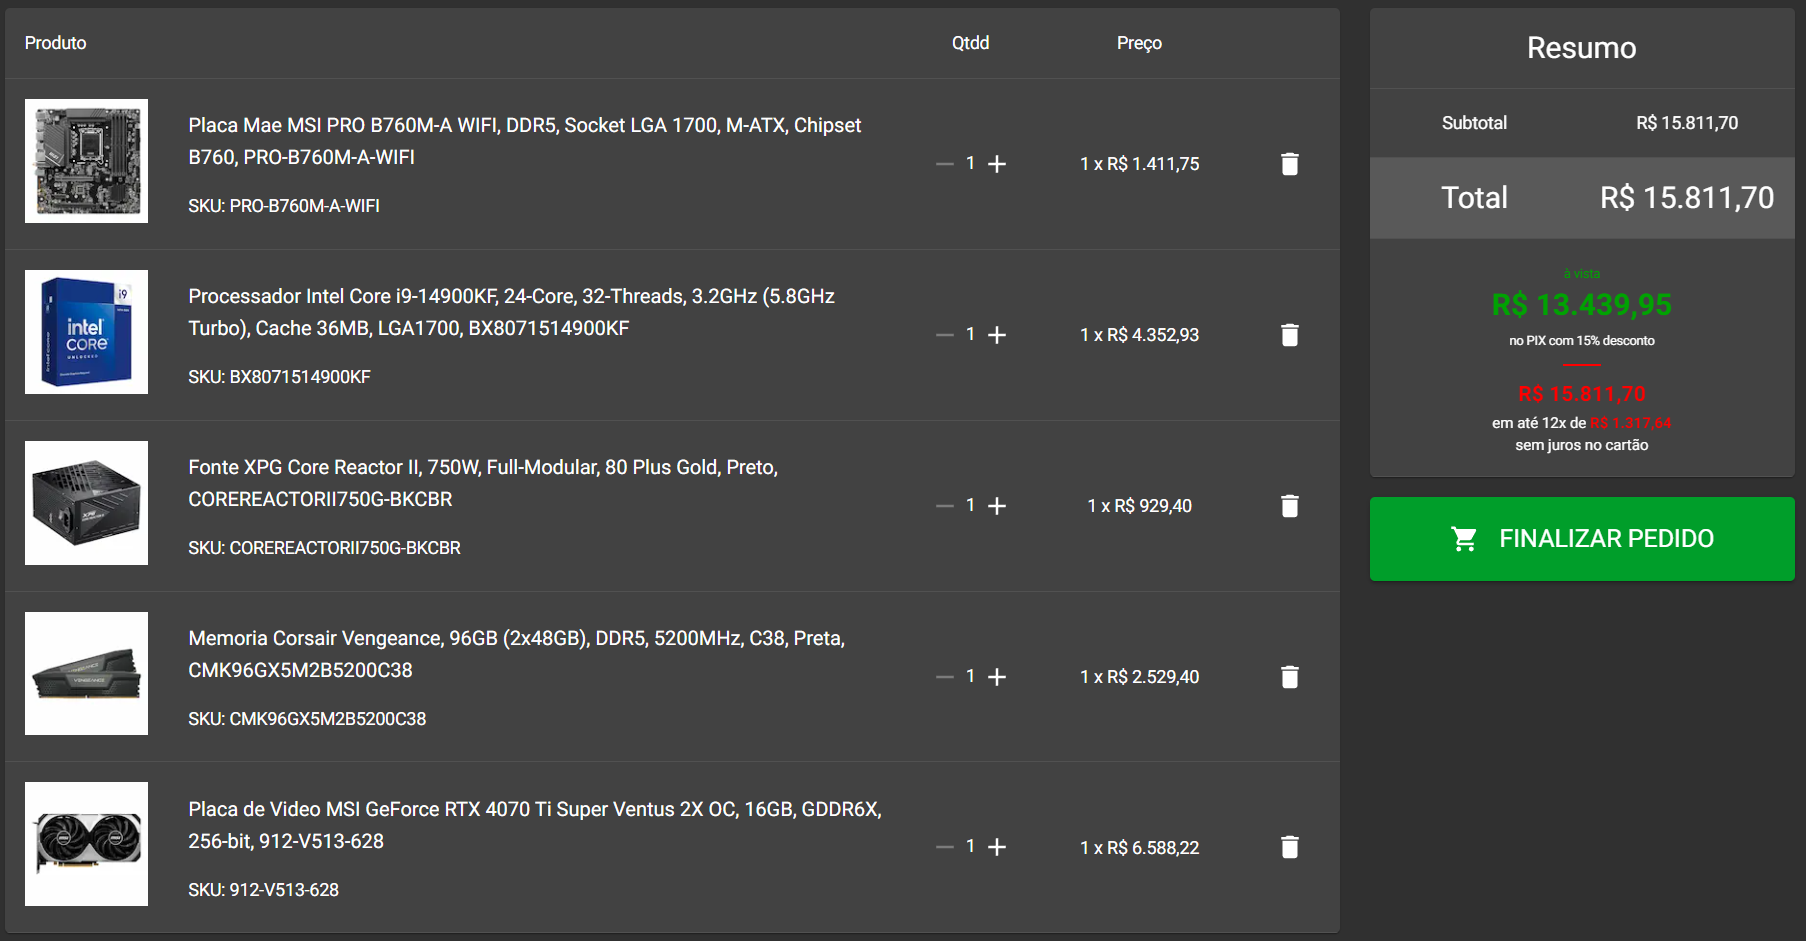This screenshot has height=941, width=1806.
Task: Open the Fonte XPG Core Reactor II link
Action: click(483, 483)
